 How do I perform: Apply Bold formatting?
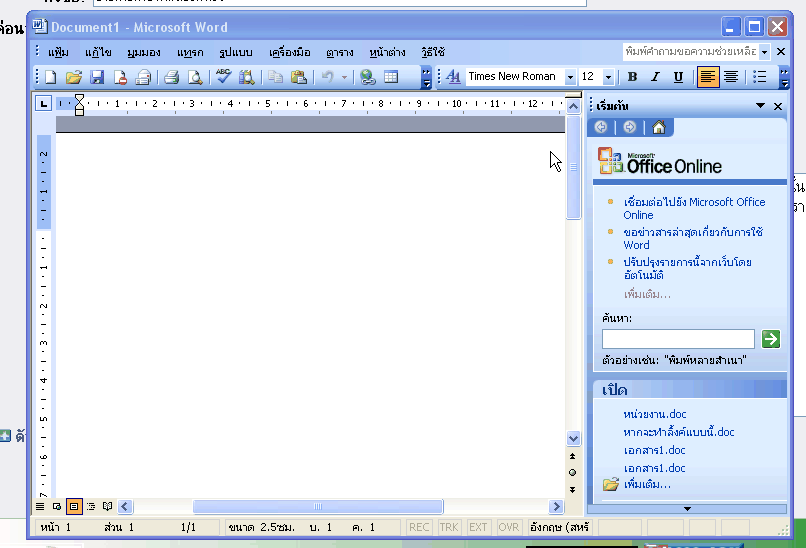point(632,77)
